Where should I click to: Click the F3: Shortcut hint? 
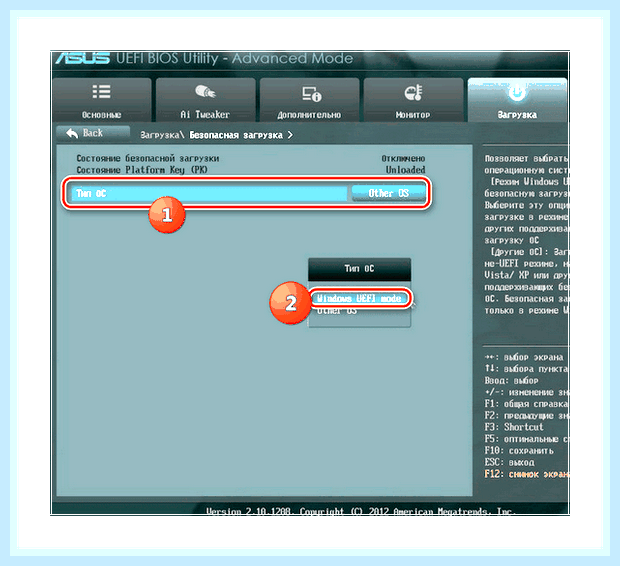point(514,427)
